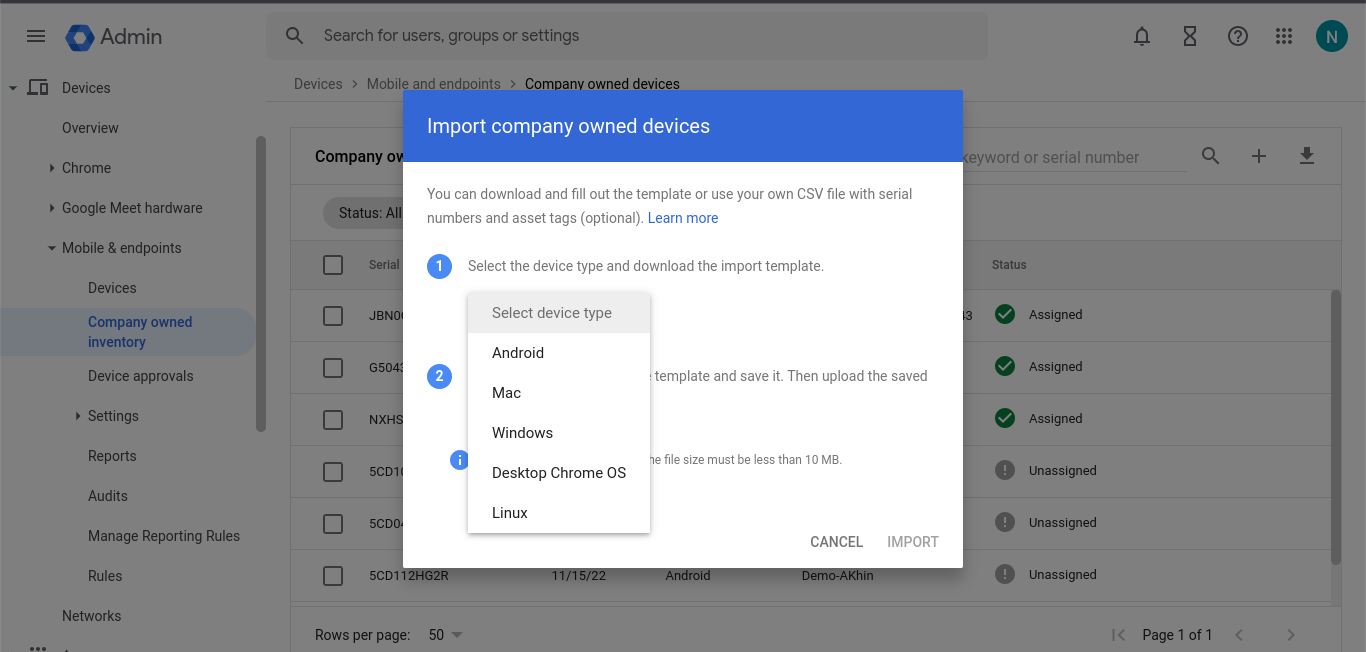The height and width of the screenshot is (652, 1366).
Task: Open the main hamburger menu
Action: click(x=36, y=36)
